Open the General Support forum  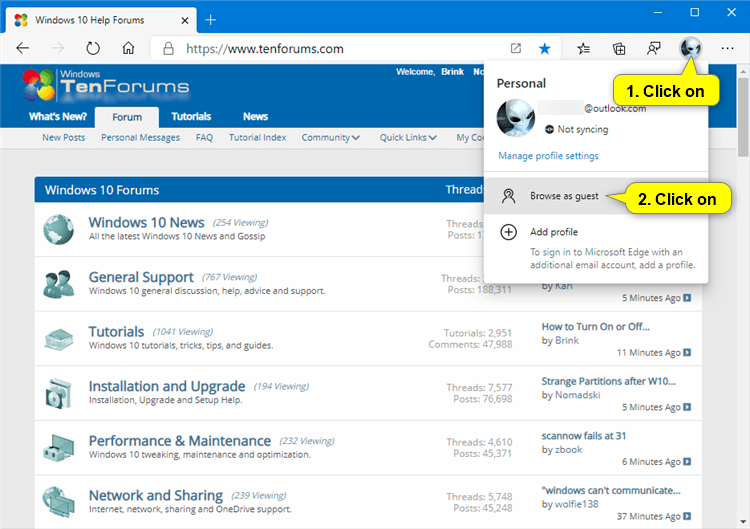(141, 277)
